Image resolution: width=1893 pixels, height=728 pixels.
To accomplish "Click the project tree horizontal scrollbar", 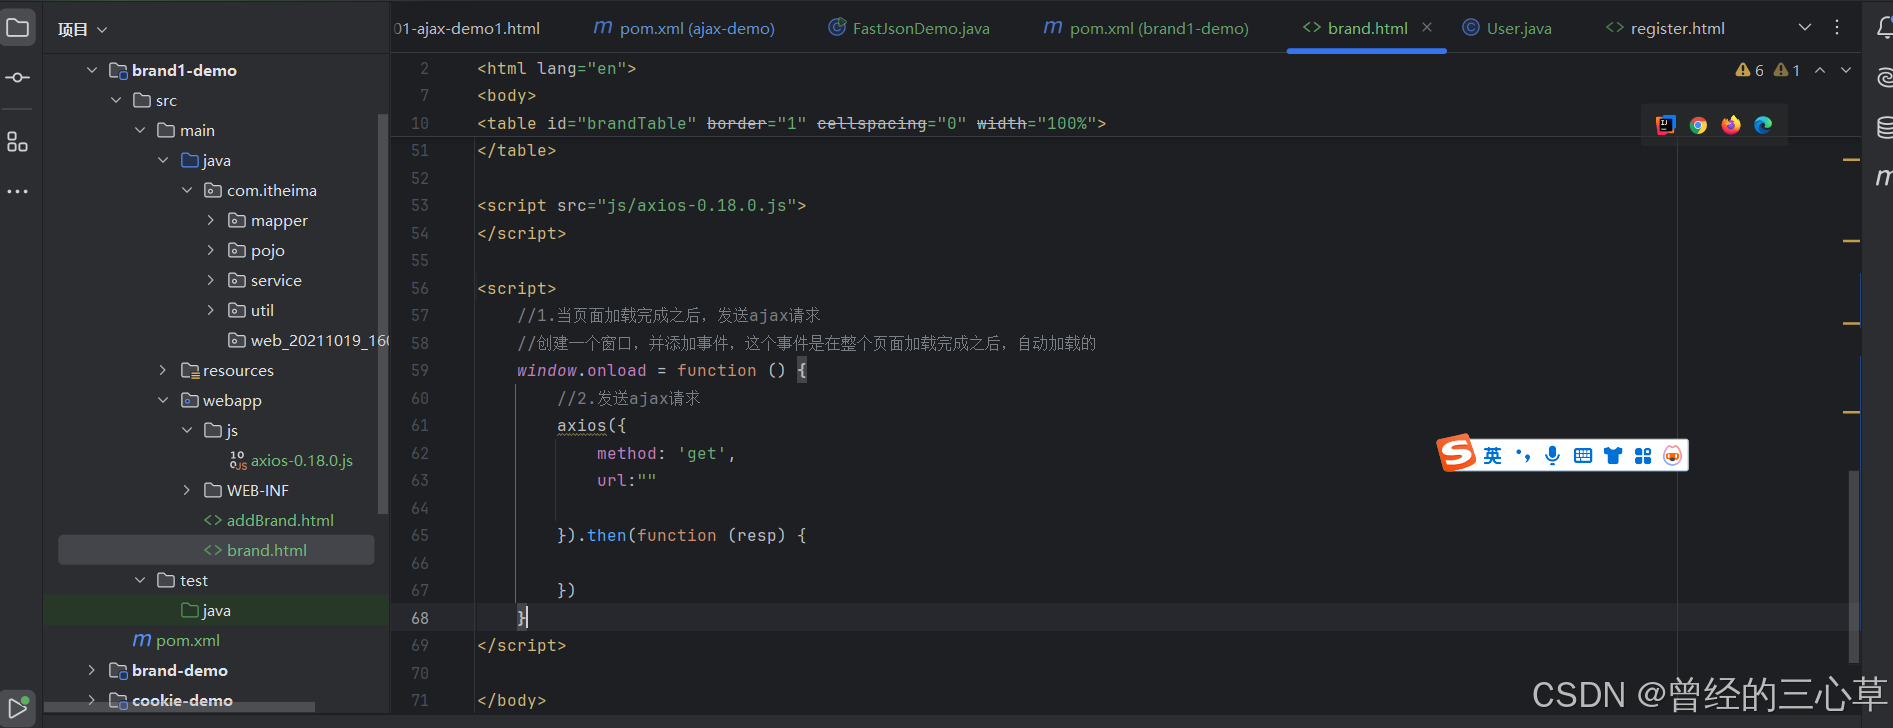I will click(x=179, y=707).
